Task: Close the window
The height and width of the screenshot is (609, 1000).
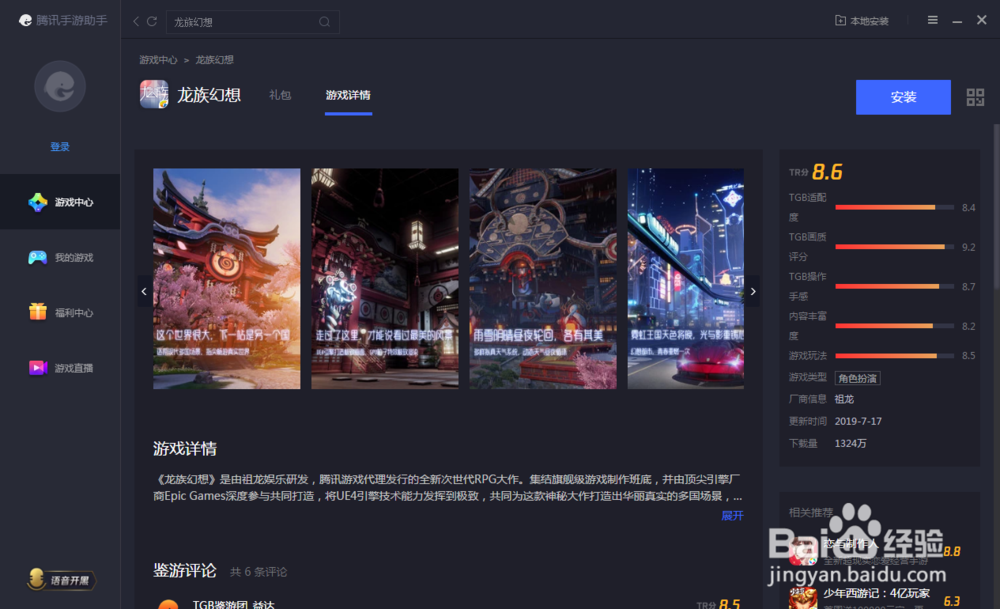Action: [982, 20]
